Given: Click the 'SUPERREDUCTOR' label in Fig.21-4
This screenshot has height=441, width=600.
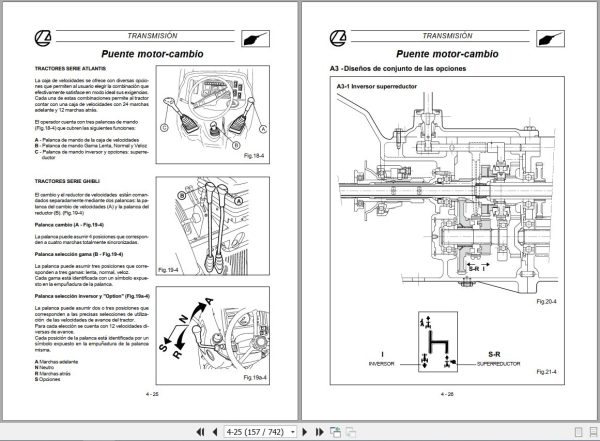Looking at the screenshot, I should click(498, 364).
